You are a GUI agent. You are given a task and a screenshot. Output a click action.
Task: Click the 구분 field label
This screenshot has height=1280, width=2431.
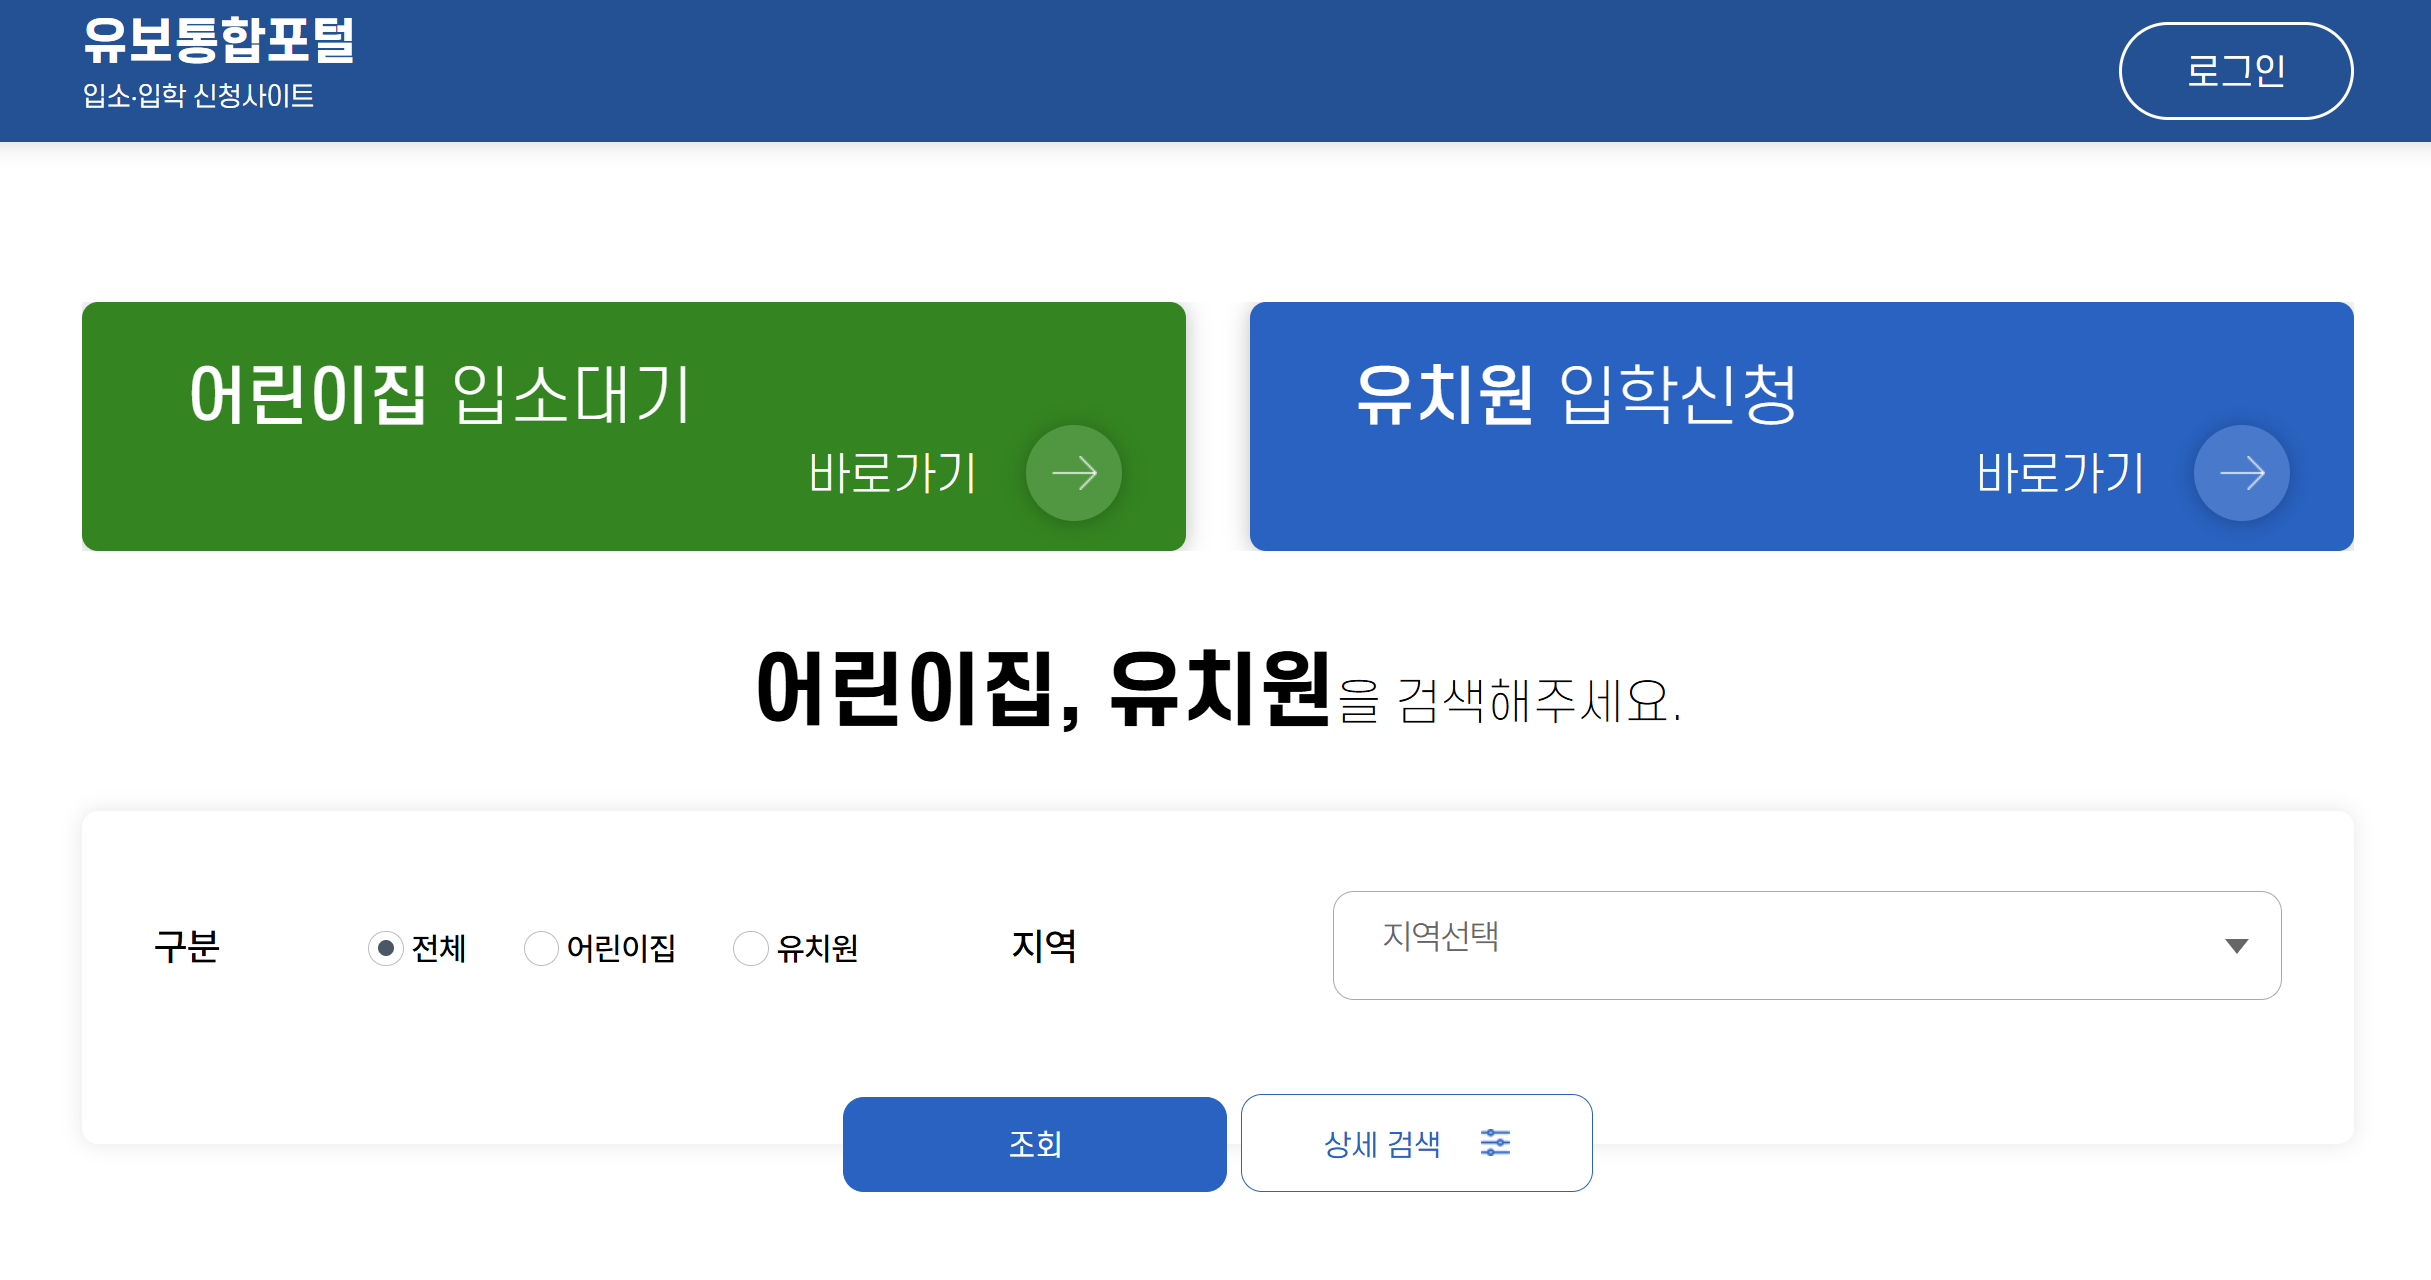187,946
